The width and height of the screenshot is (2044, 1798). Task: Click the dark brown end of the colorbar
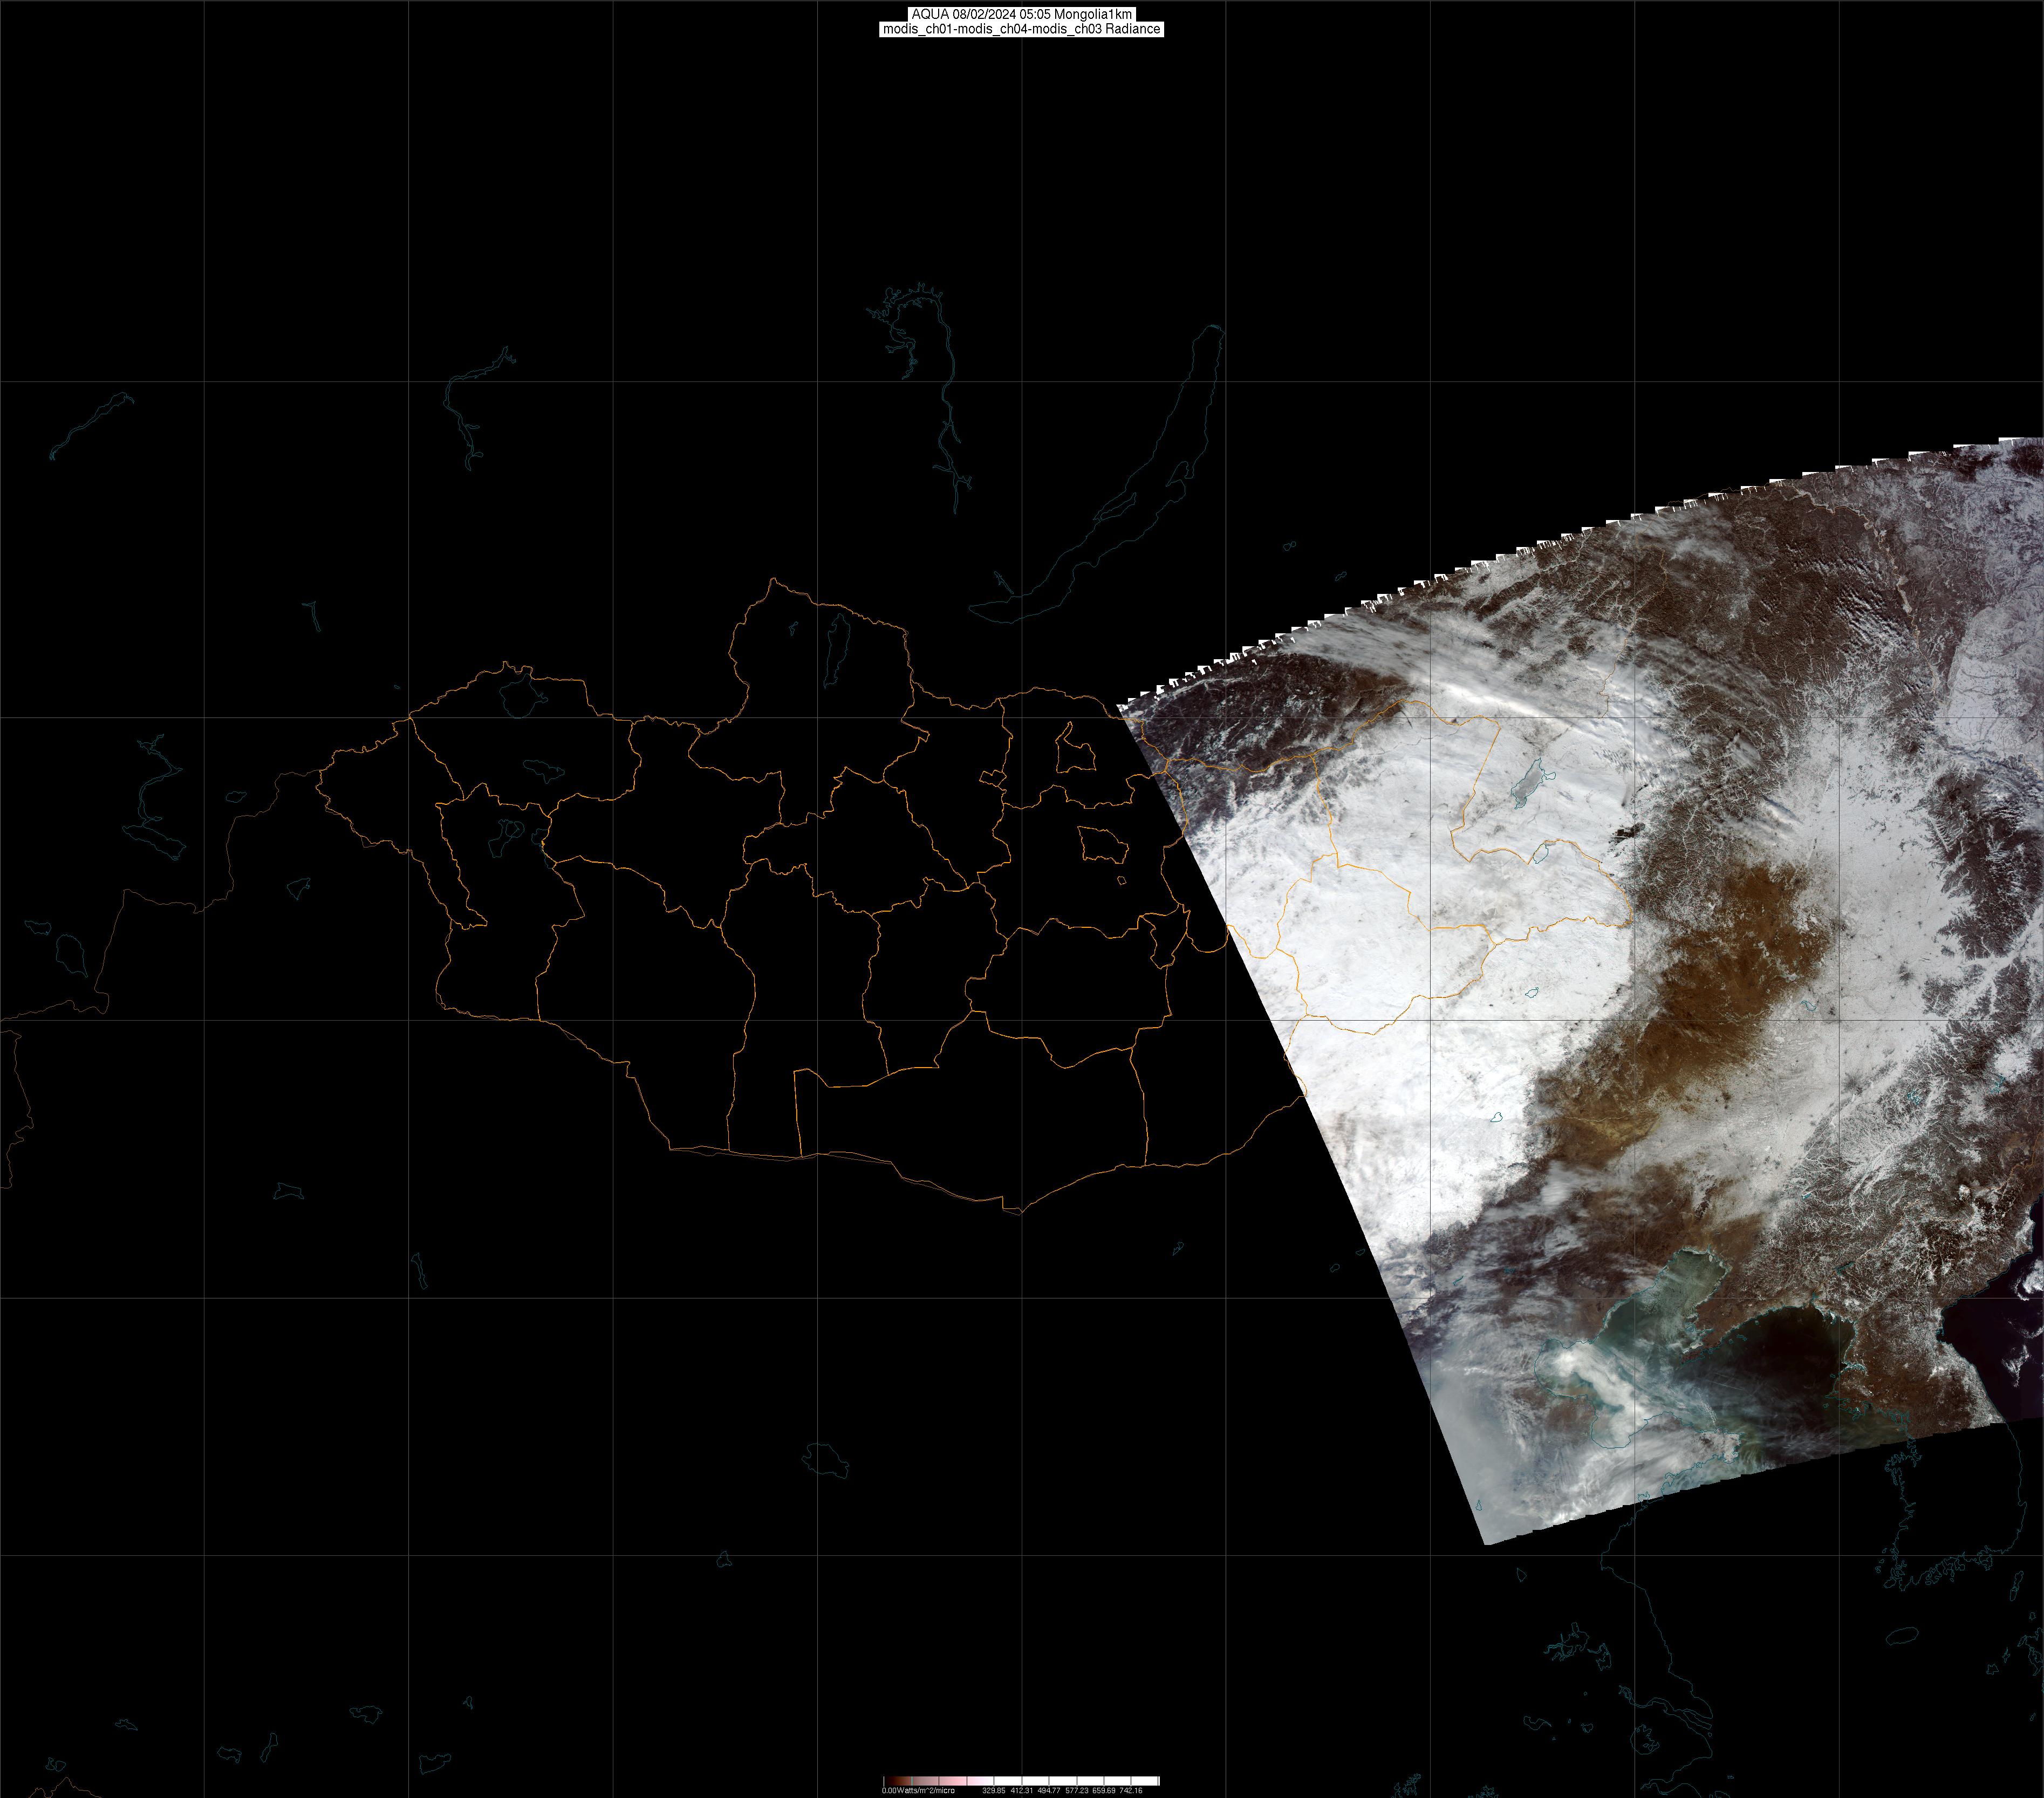pos(890,1781)
